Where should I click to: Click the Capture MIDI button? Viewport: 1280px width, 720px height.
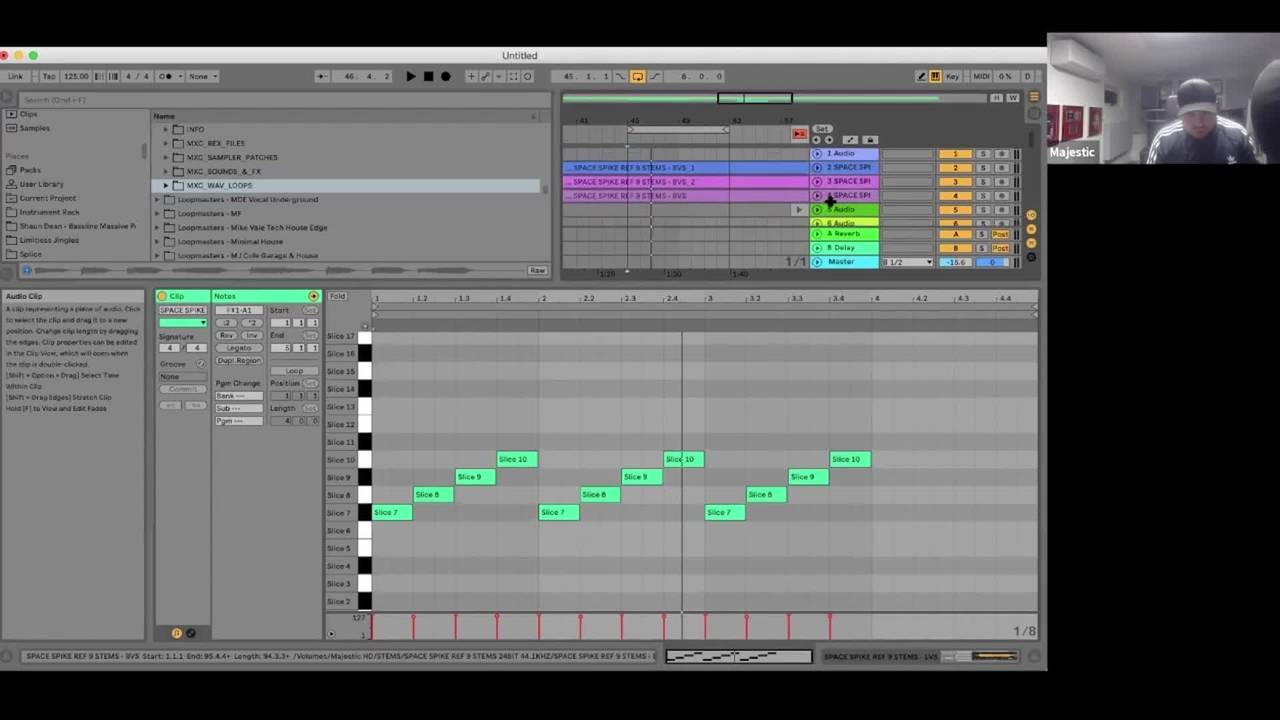(x=513, y=76)
